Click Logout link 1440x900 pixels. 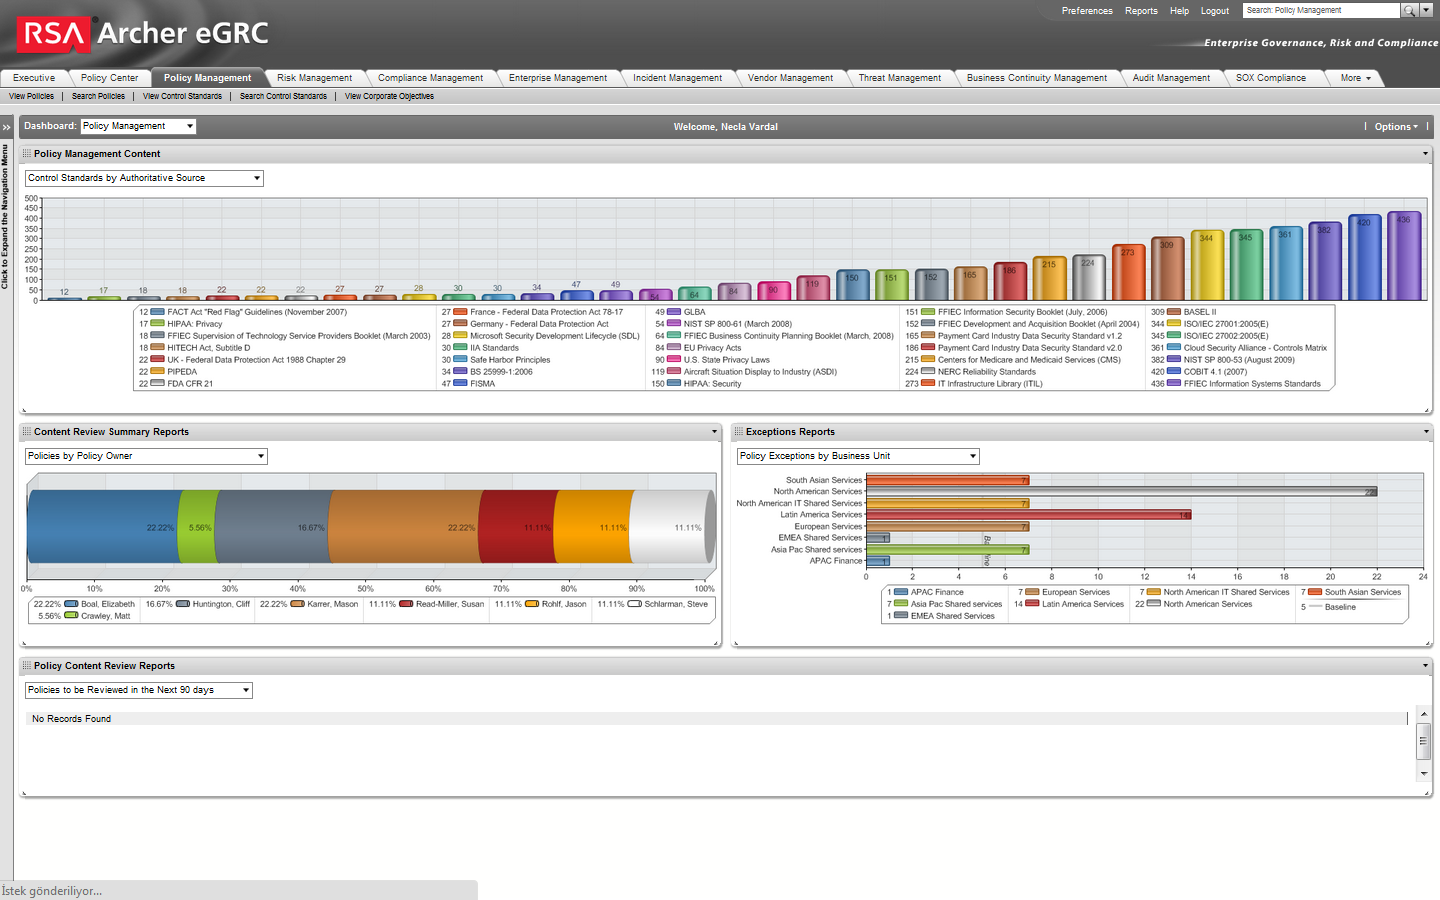click(1215, 11)
